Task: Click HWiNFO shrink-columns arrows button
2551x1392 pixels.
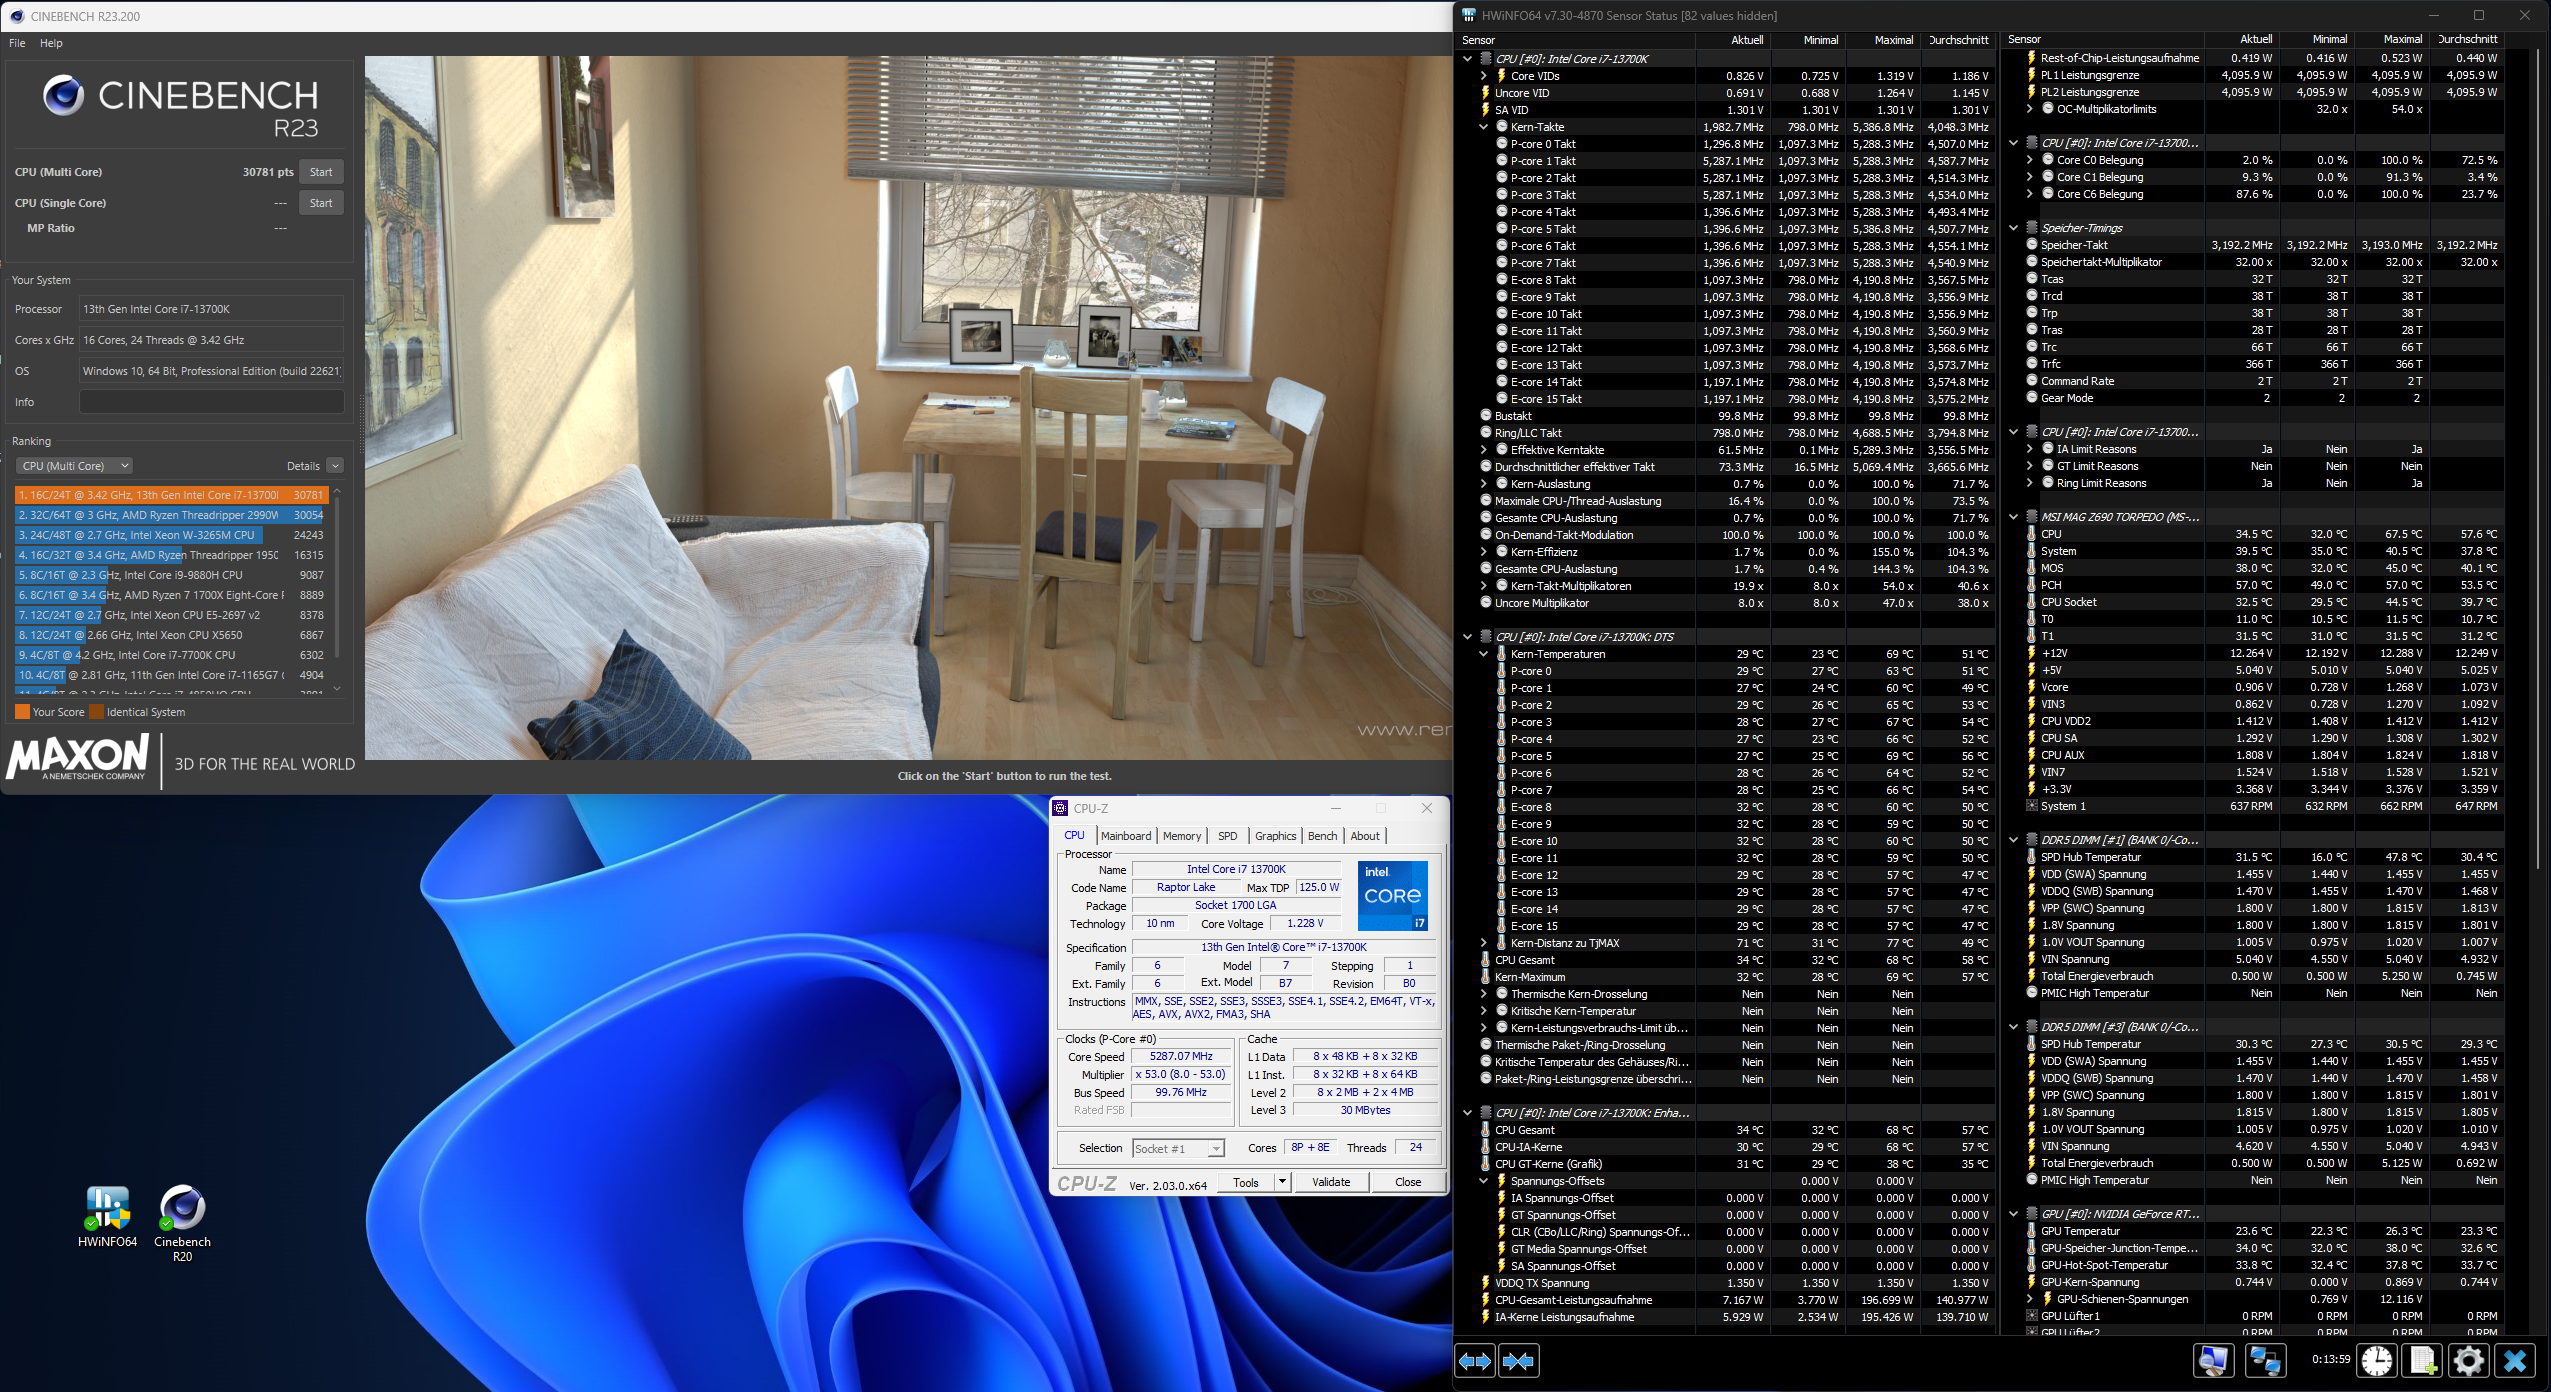Action: click(1519, 1361)
